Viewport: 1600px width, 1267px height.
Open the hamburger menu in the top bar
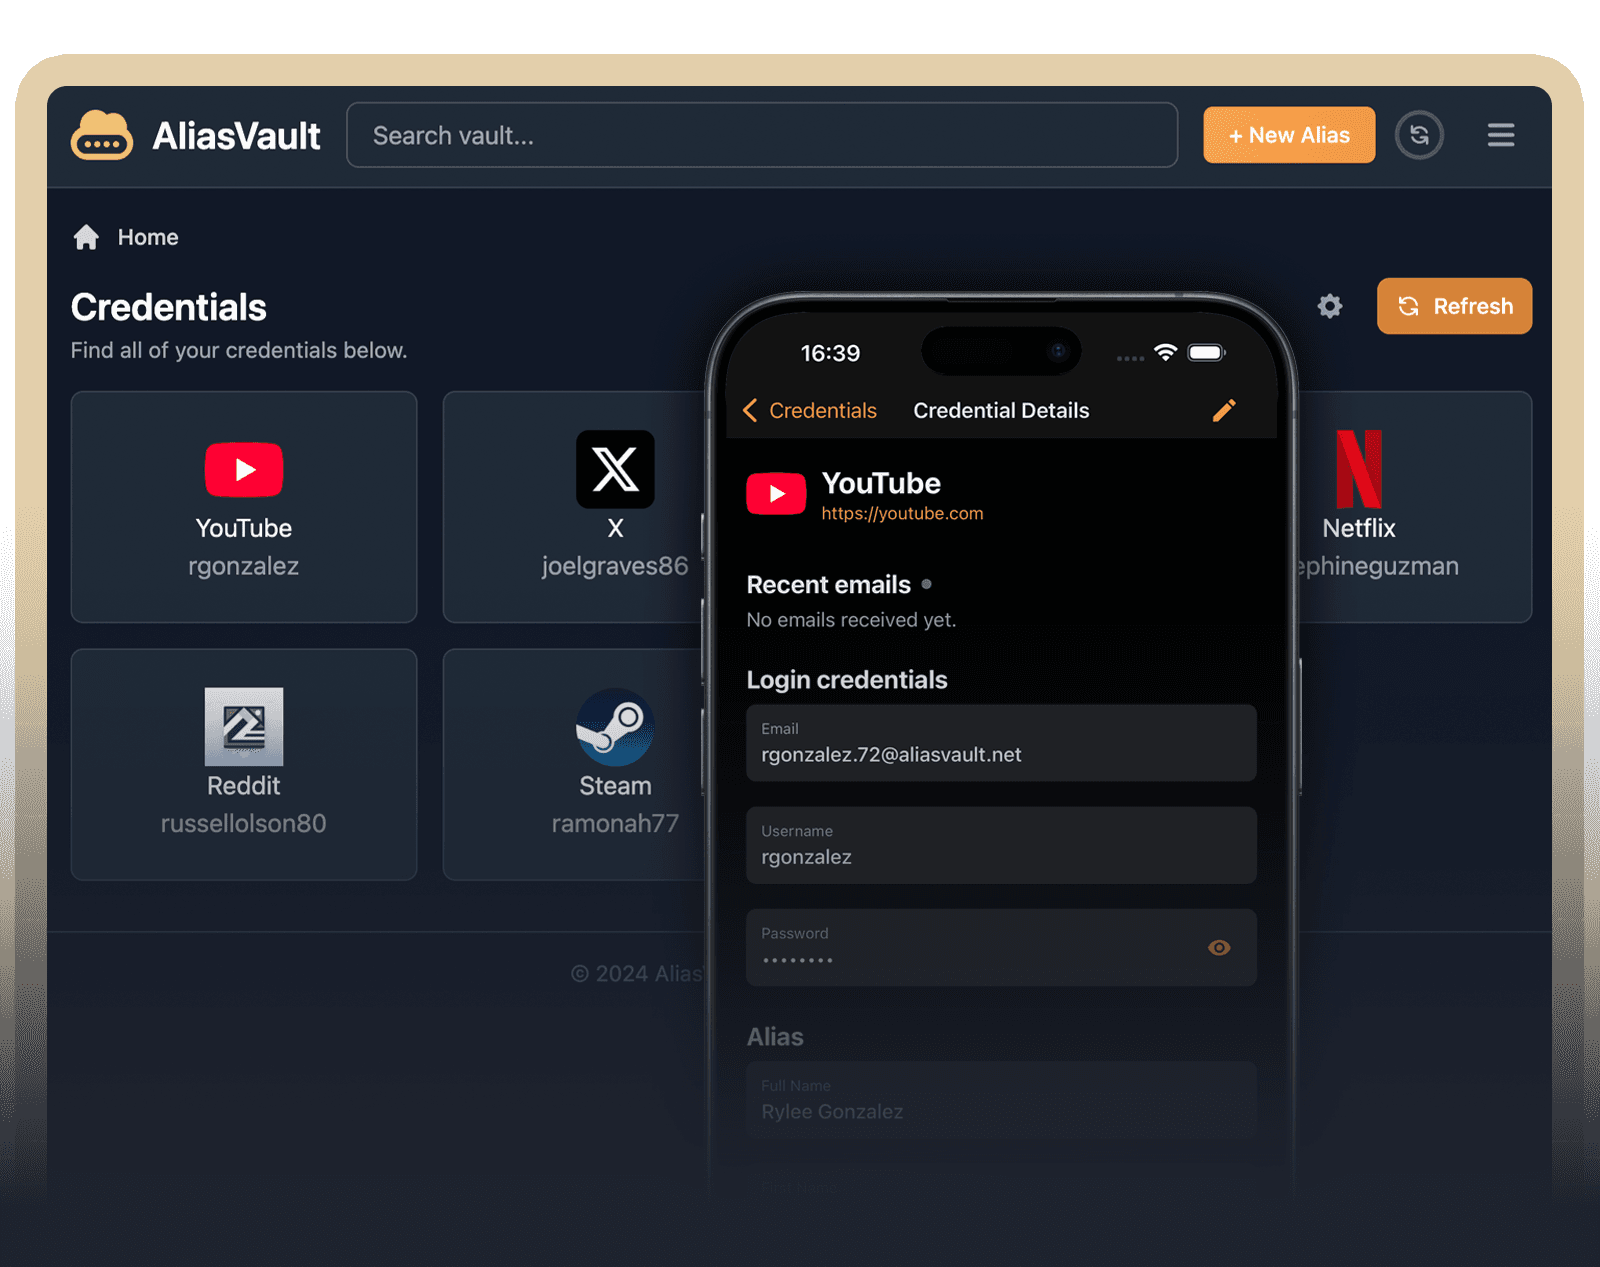click(1500, 135)
